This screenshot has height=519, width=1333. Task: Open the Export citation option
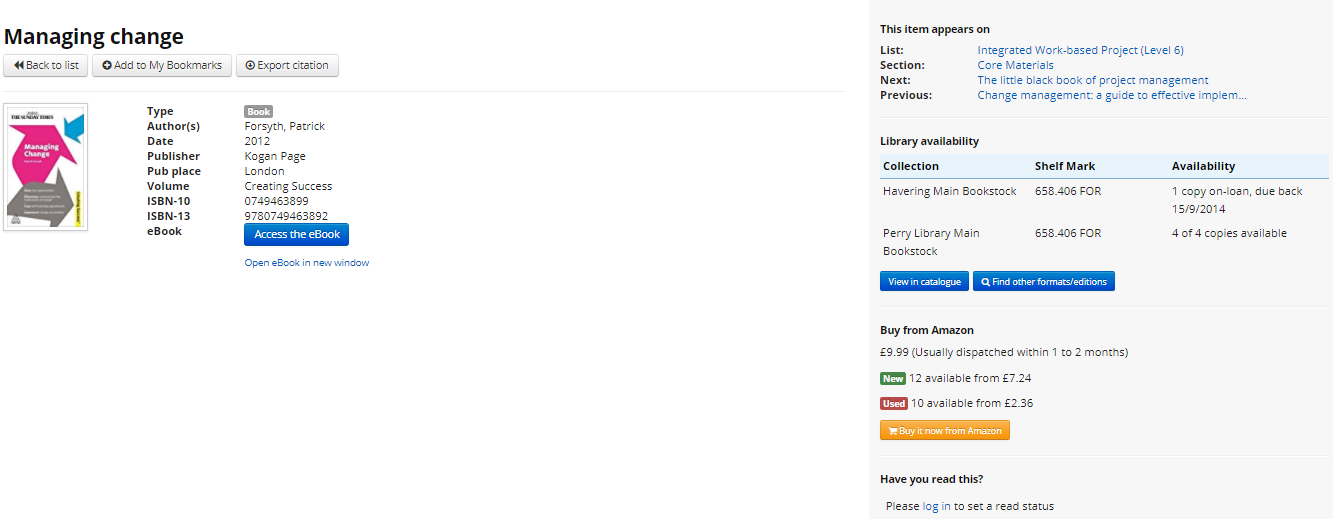[287, 66]
